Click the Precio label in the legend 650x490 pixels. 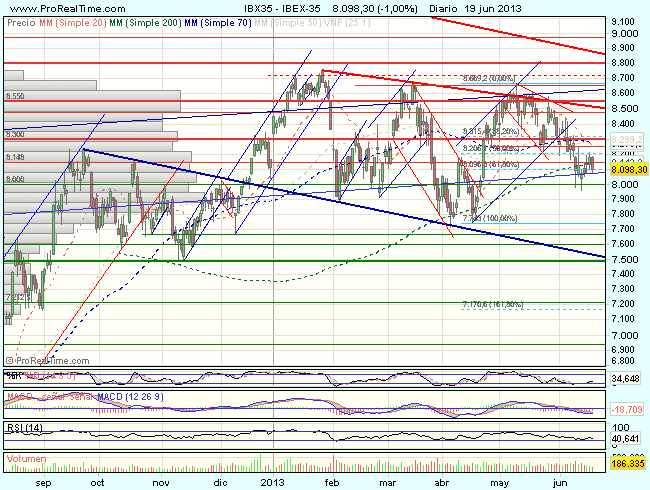pyautogui.click(x=18, y=22)
